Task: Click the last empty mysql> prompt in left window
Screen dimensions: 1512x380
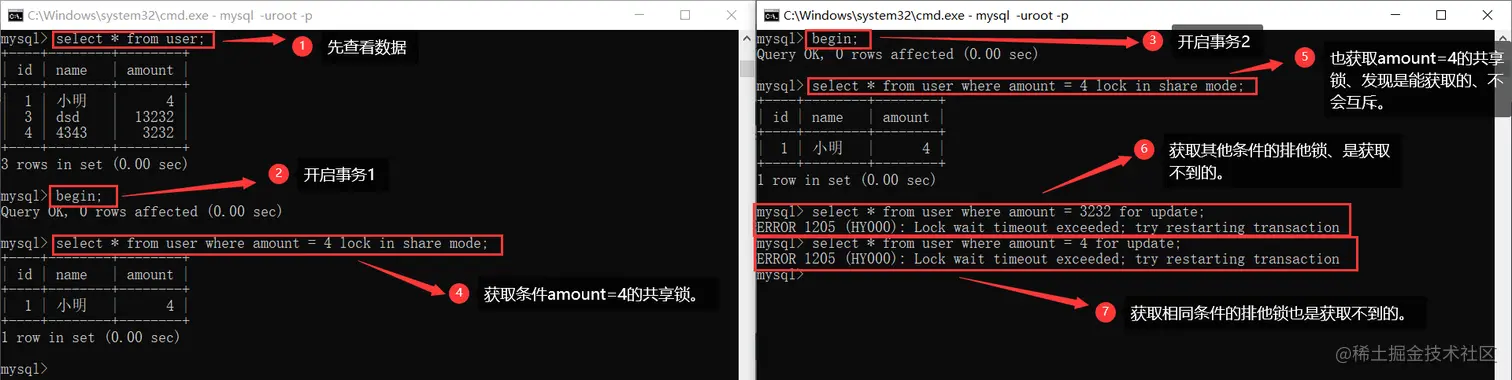Action: [24, 369]
